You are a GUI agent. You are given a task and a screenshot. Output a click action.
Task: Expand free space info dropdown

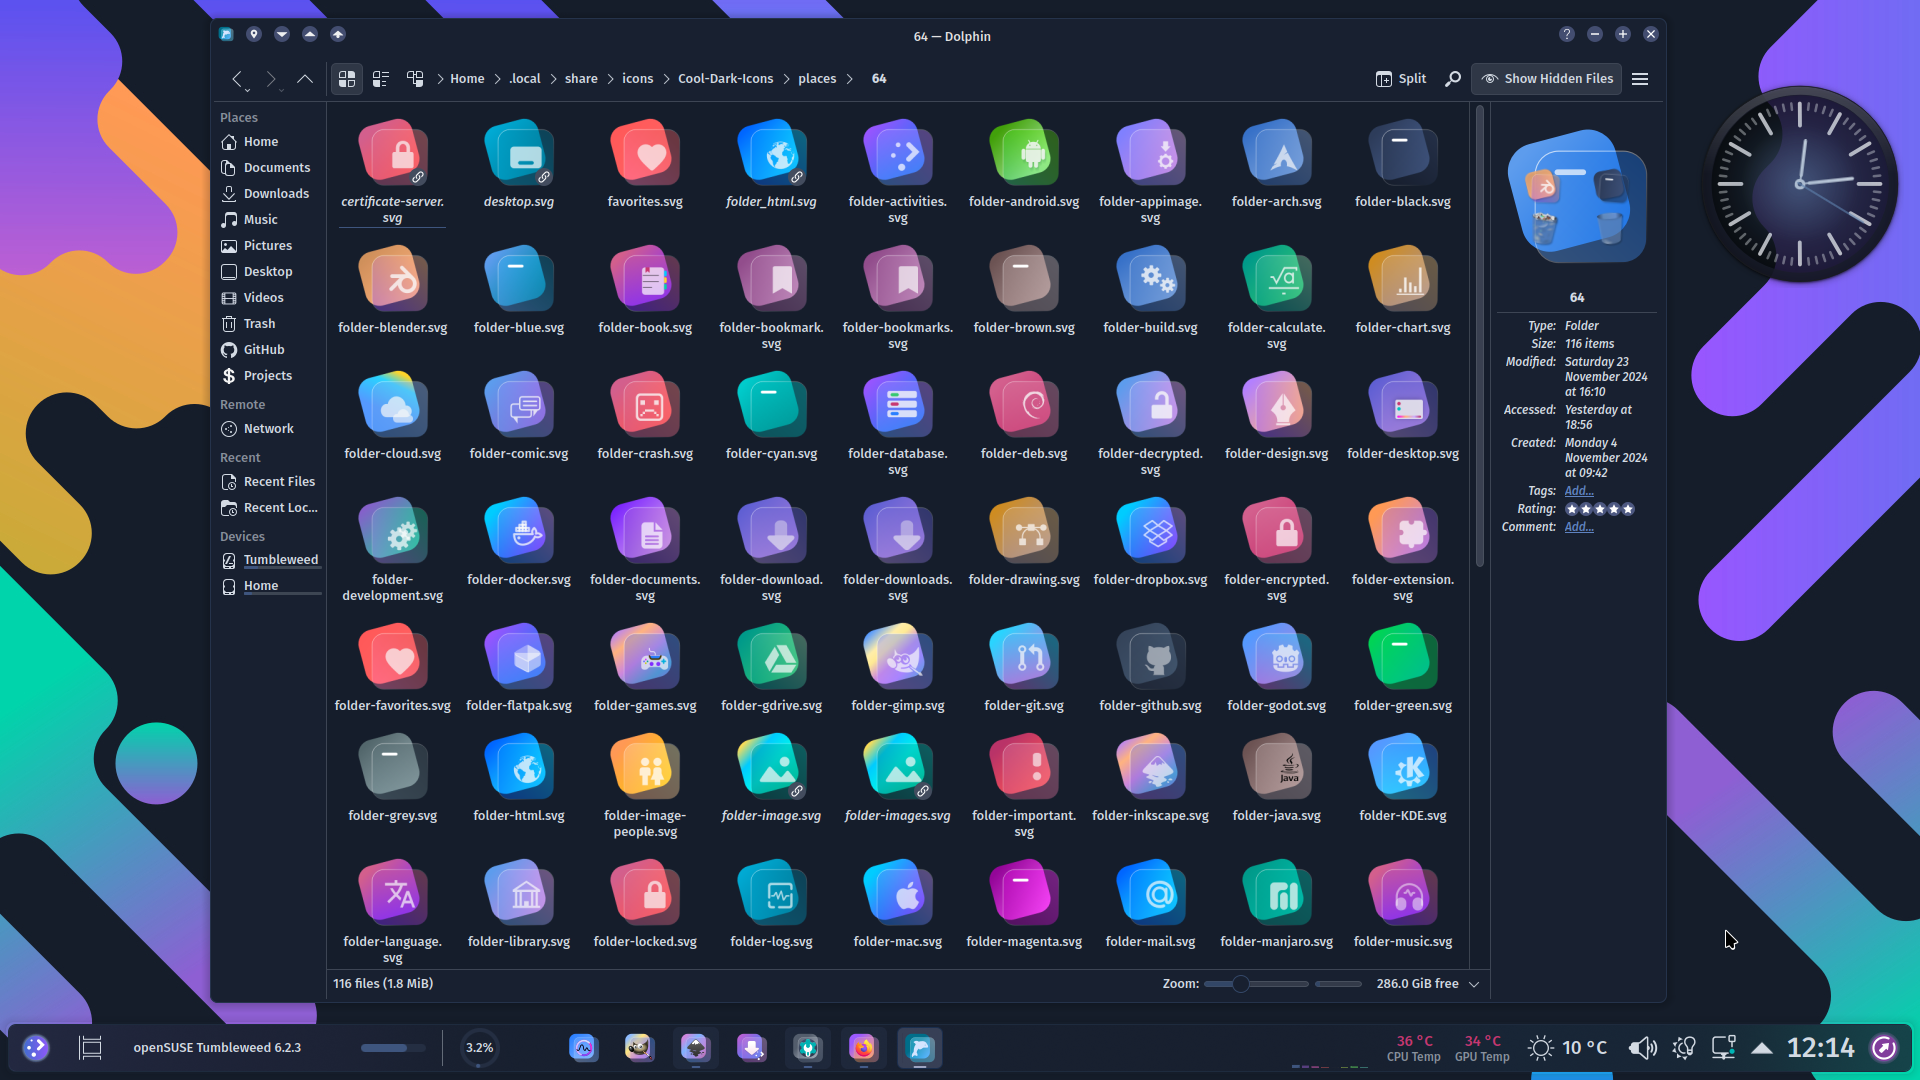click(1474, 984)
